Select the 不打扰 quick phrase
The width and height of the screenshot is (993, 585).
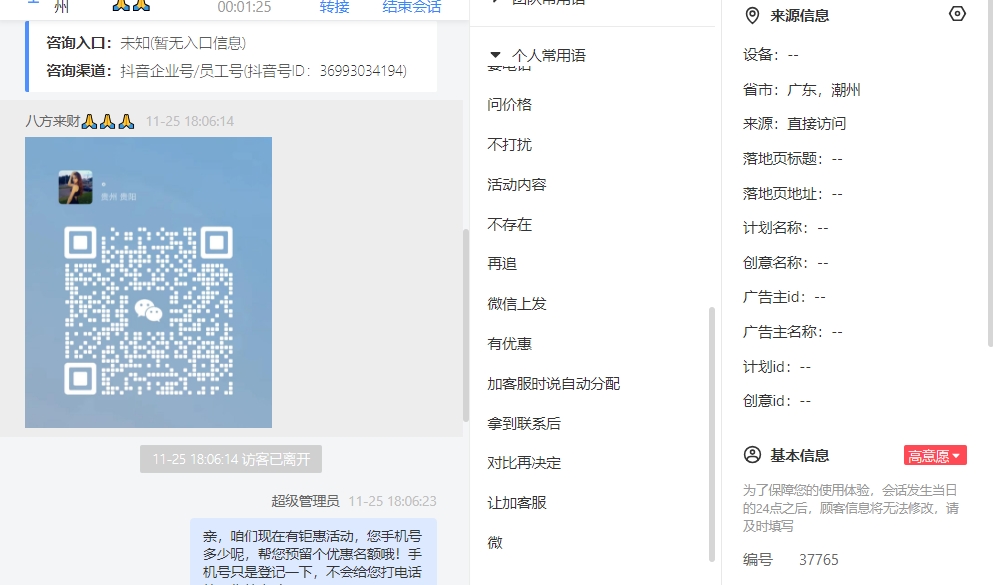510,144
